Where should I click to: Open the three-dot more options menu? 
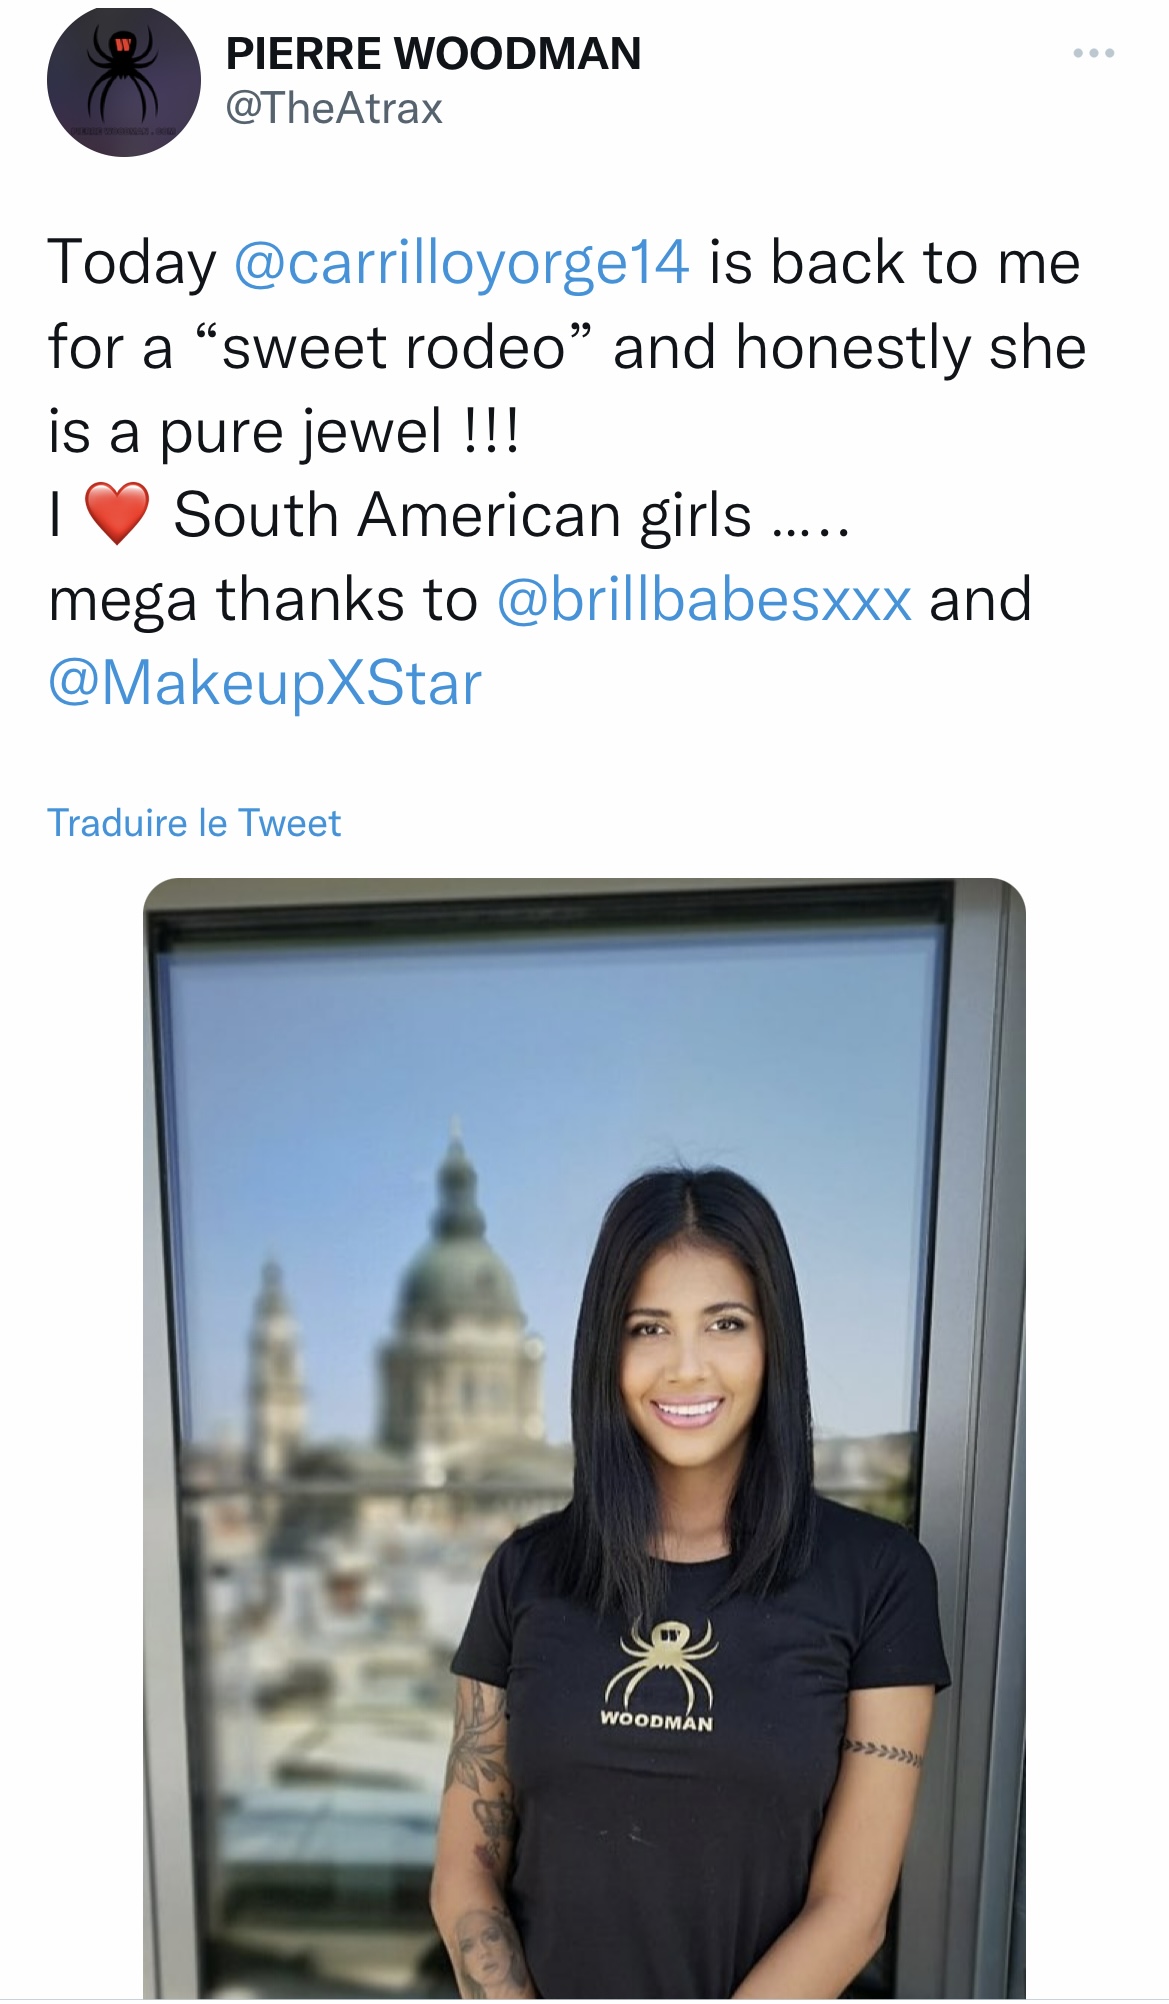[1094, 53]
